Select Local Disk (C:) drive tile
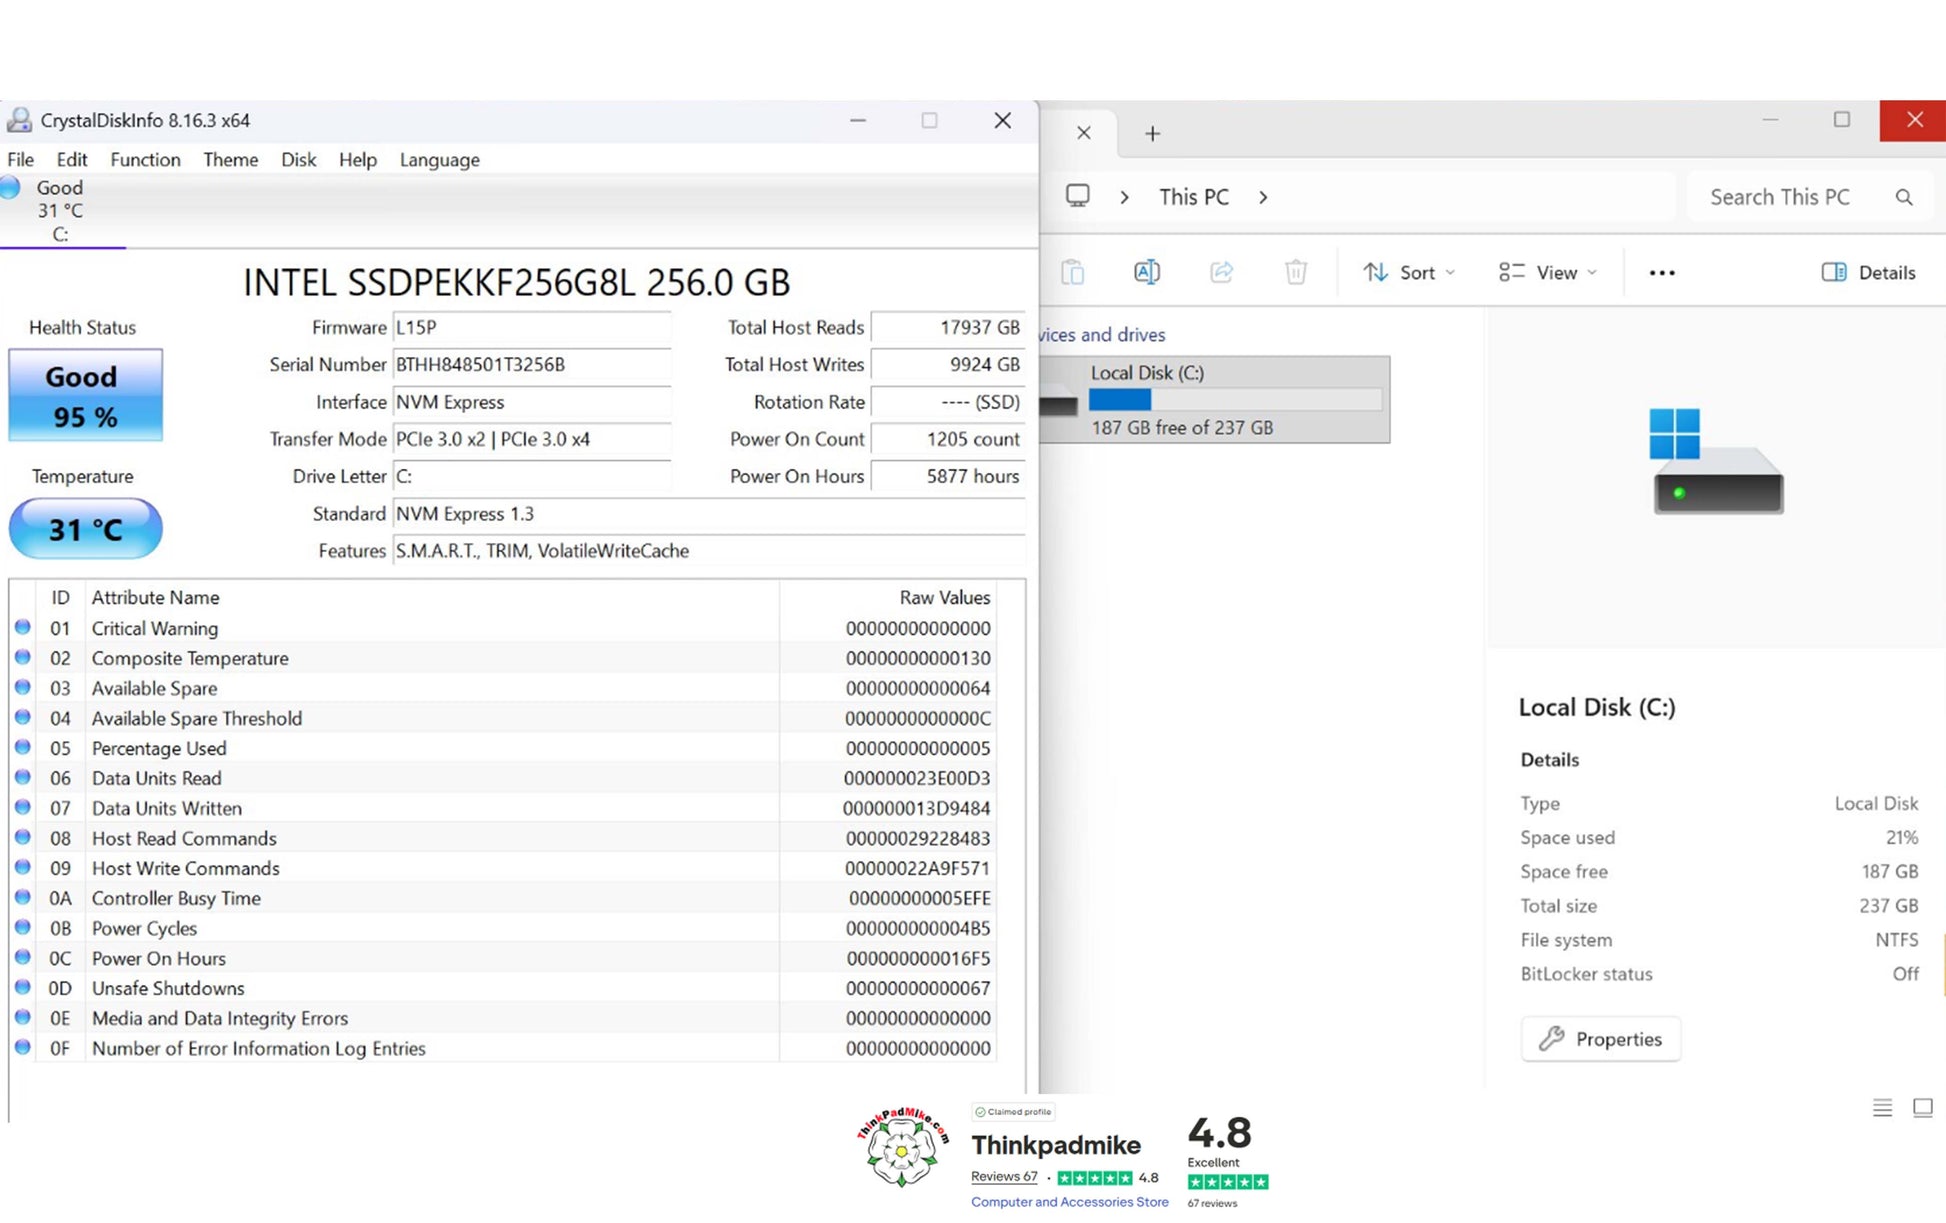1946x1223 pixels. (1215, 399)
